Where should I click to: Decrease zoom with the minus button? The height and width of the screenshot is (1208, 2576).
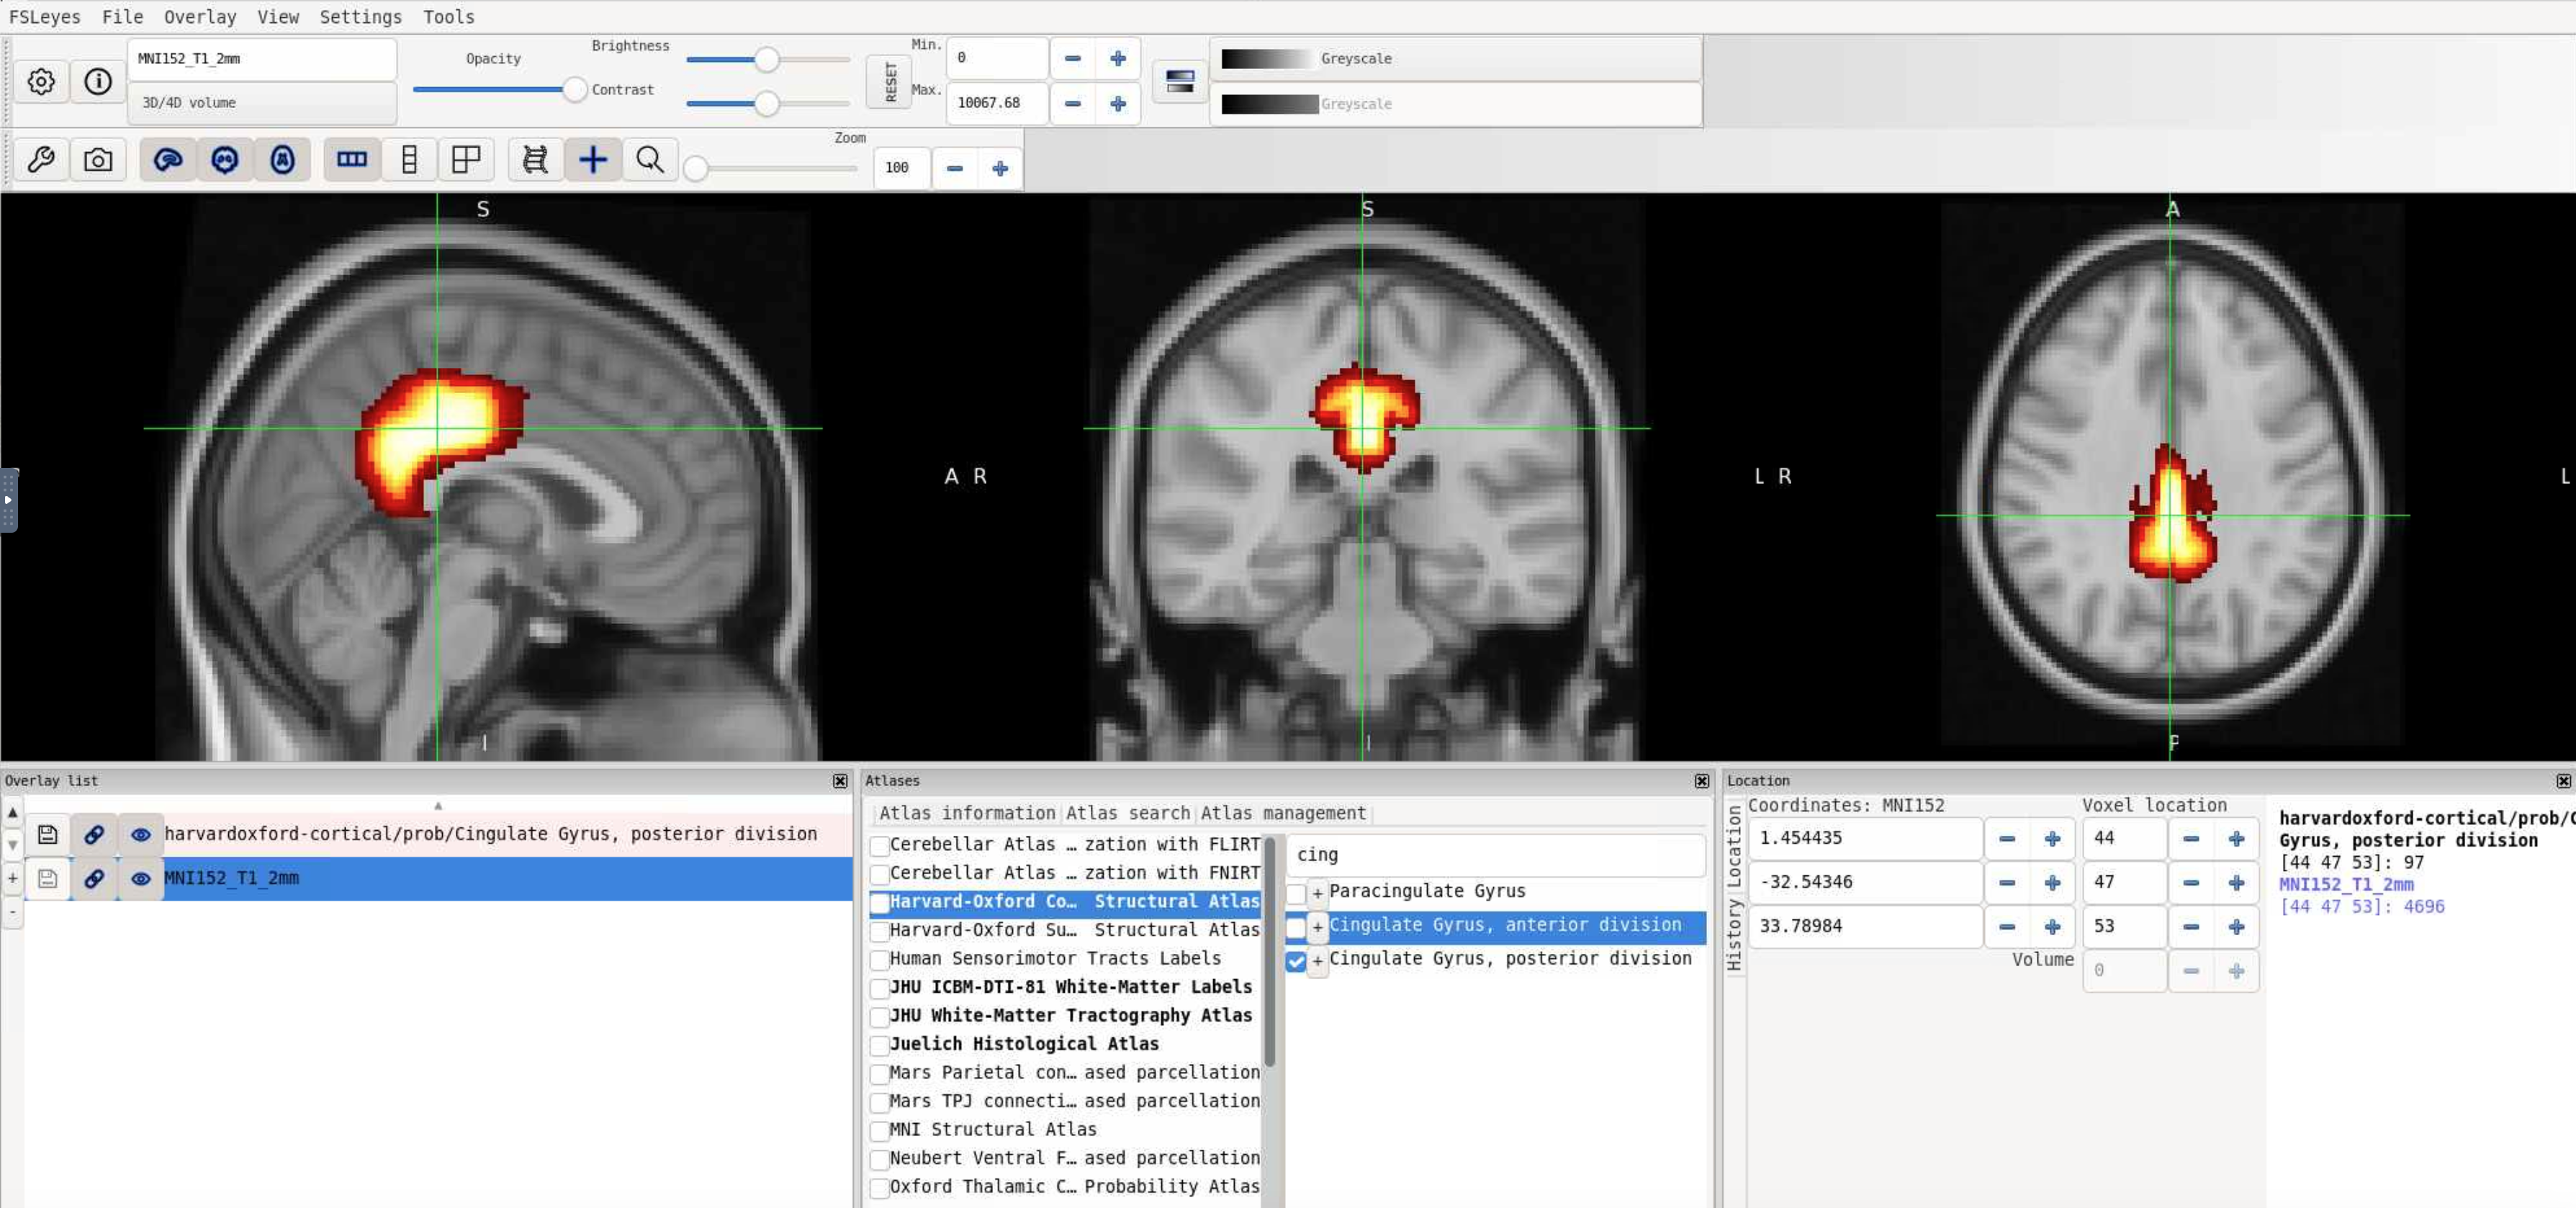[955, 168]
